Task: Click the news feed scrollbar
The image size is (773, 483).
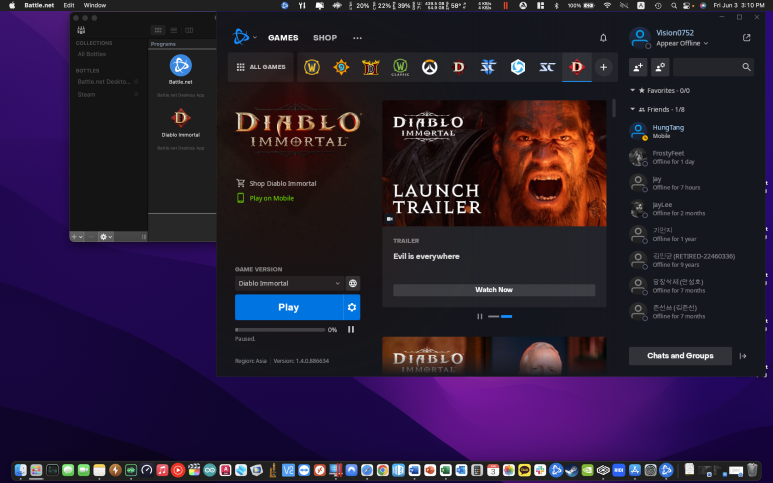Action: 614,108
